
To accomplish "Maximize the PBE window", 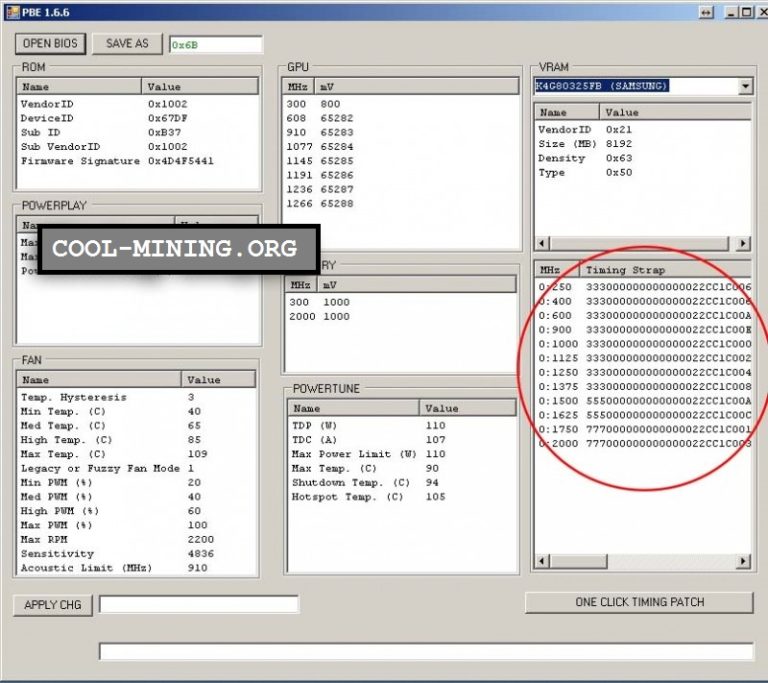I will (746, 11).
